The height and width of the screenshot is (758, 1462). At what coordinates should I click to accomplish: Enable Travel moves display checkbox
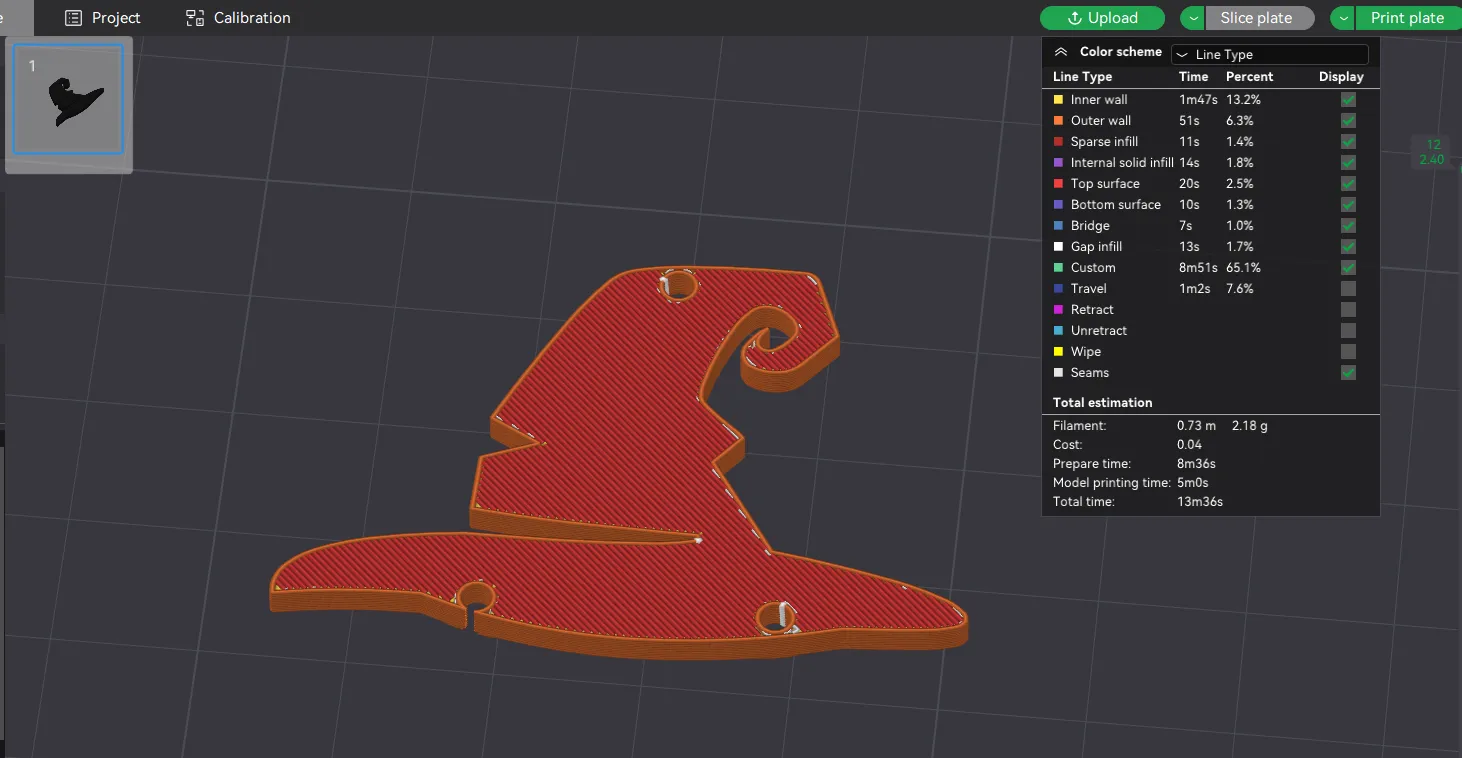tap(1348, 289)
